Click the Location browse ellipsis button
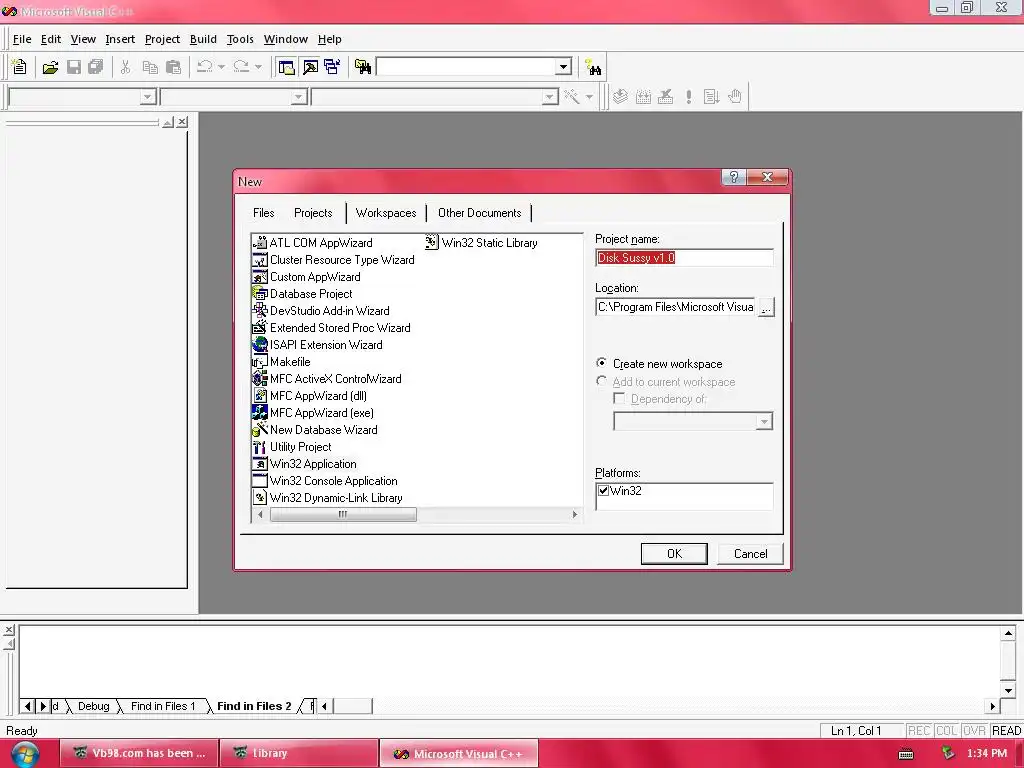Image resolution: width=1024 pixels, height=768 pixels. coord(766,308)
